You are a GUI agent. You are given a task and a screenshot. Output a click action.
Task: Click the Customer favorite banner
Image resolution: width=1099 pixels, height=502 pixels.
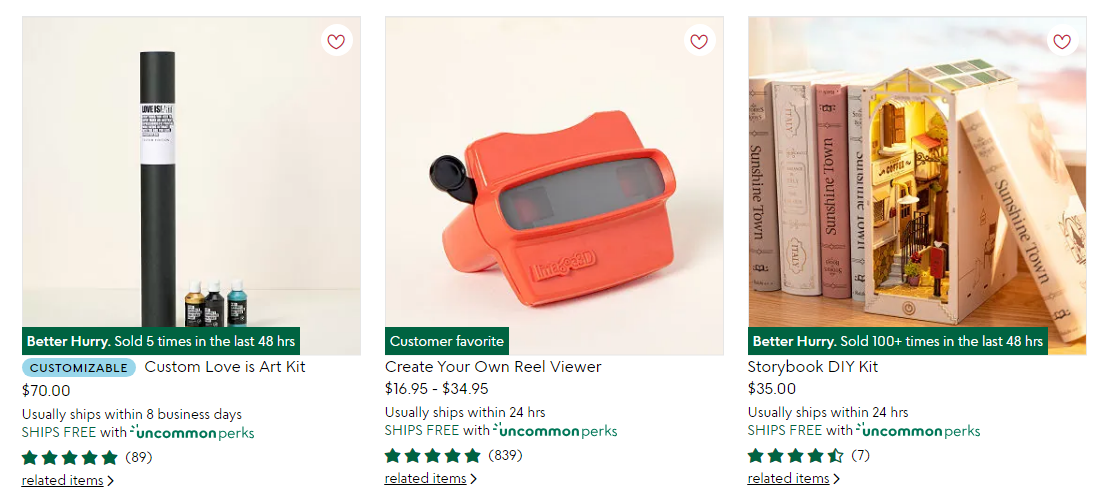click(x=447, y=341)
